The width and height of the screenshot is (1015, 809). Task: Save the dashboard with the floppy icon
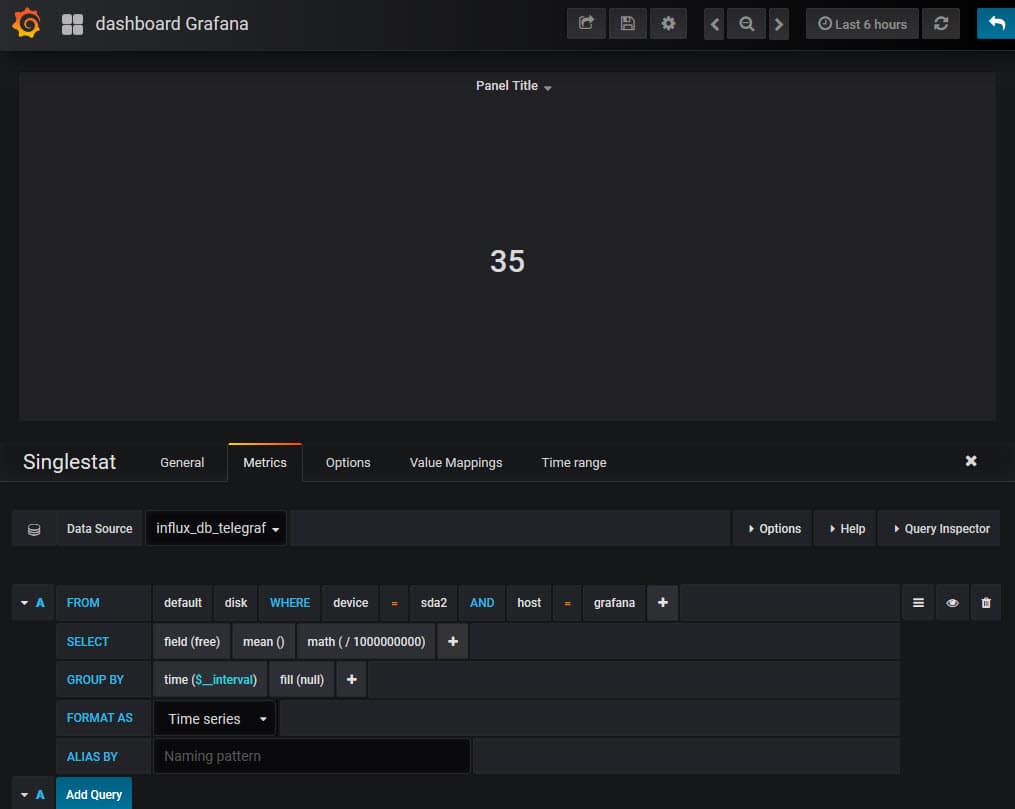pyautogui.click(x=627, y=24)
